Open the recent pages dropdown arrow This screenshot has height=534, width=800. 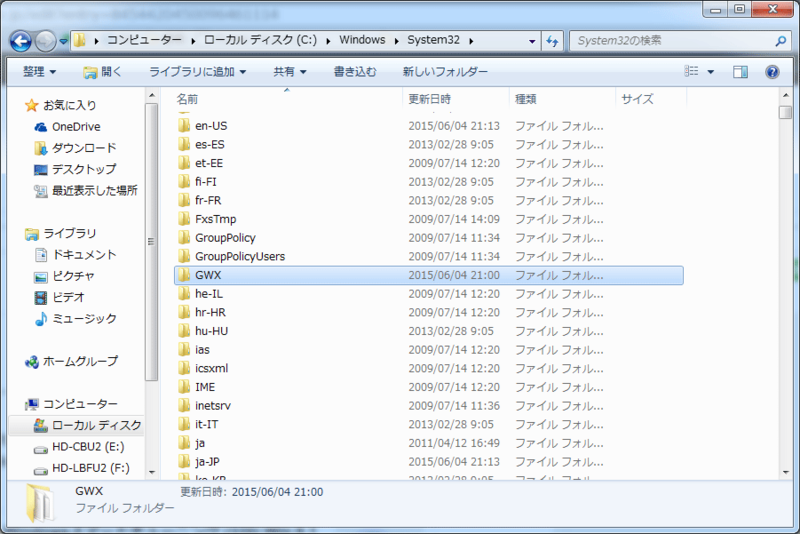(x=63, y=41)
